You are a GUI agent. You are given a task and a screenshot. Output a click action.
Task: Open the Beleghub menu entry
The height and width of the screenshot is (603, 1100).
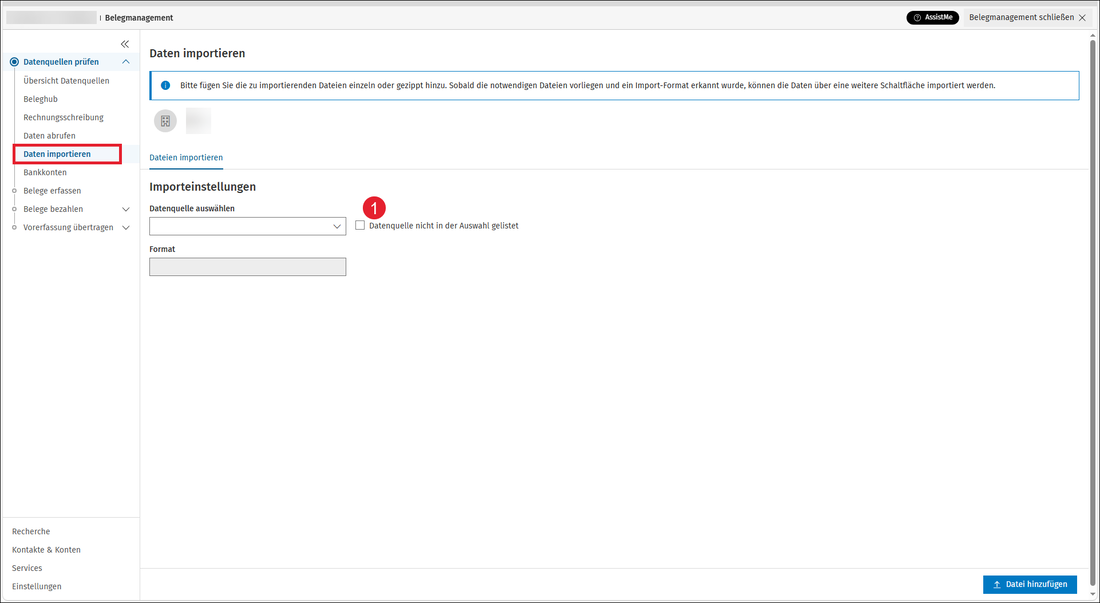[x=41, y=99]
